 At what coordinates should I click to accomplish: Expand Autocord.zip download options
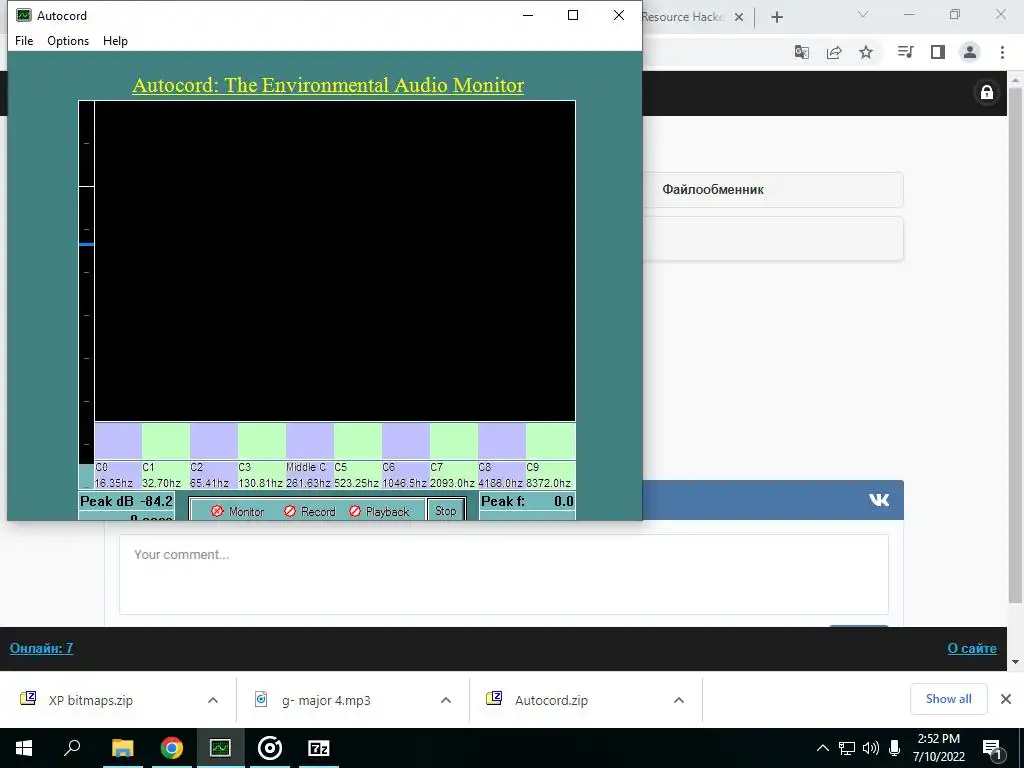point(679,700)
